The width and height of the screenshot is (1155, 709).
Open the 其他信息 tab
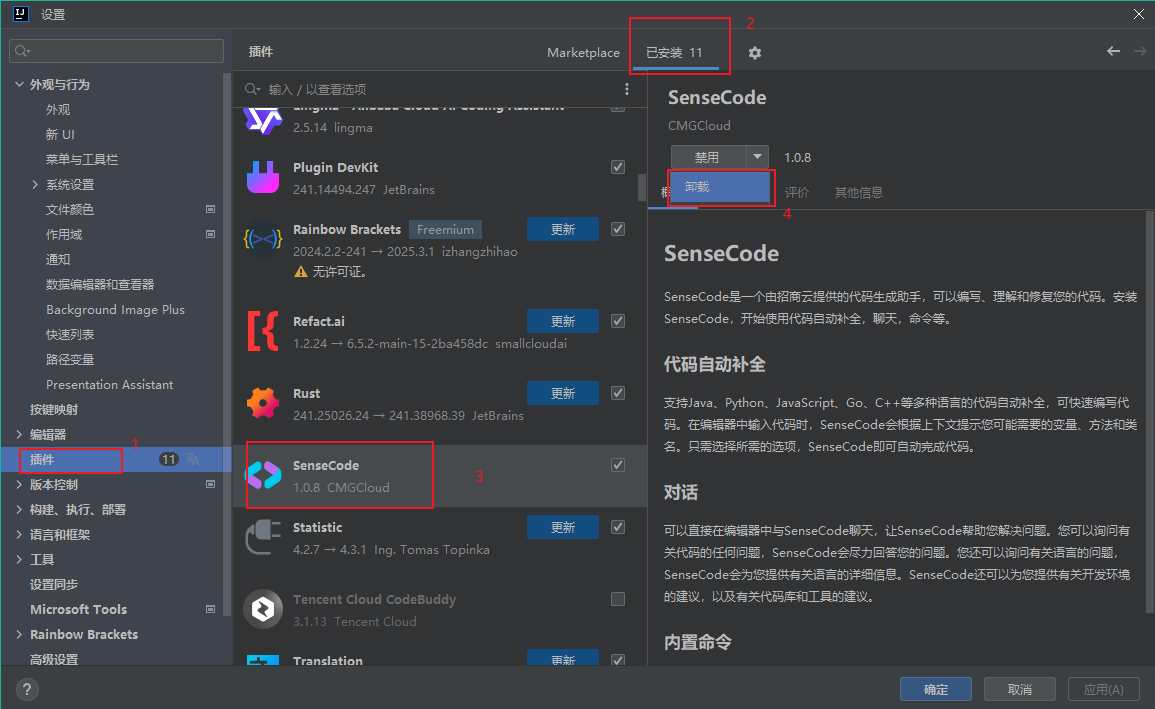click(x=858, y=192)
